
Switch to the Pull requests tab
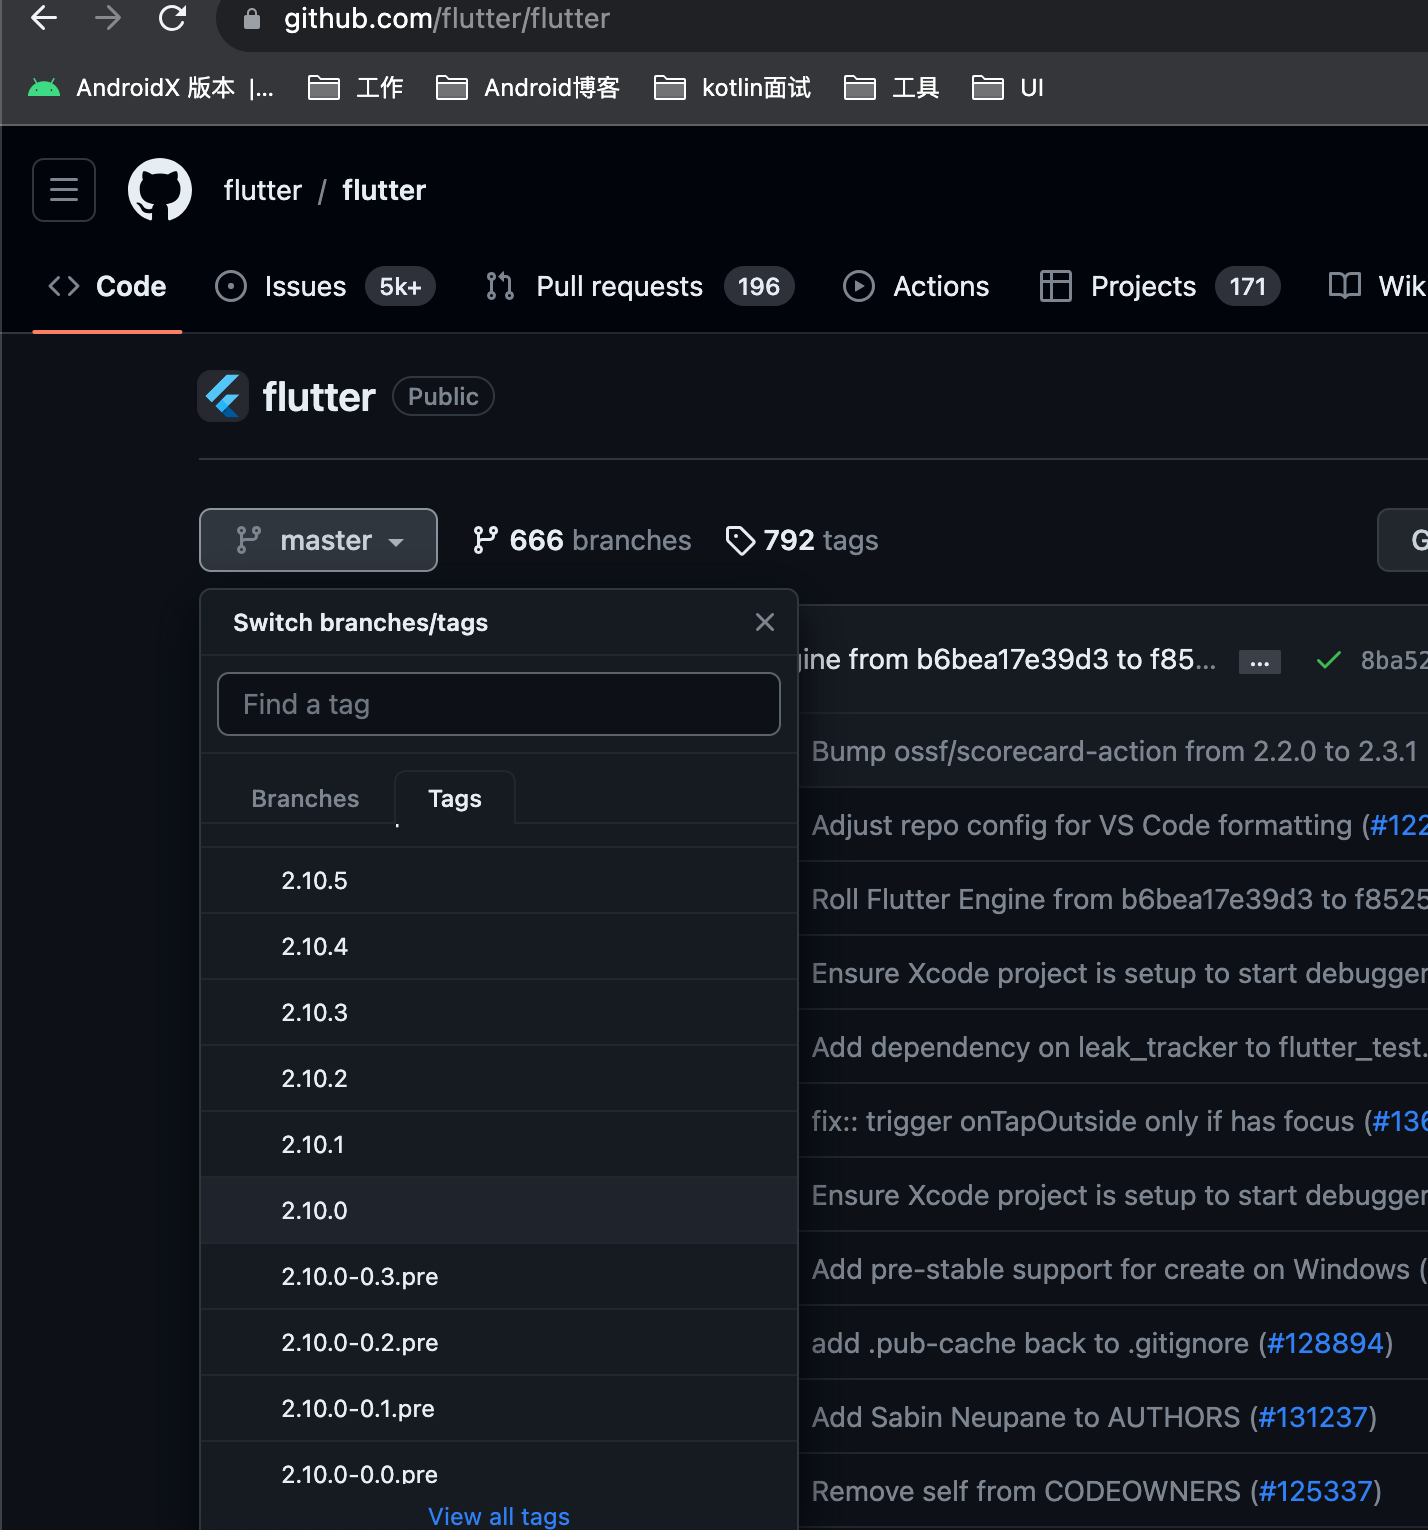(x=640, y=287)
